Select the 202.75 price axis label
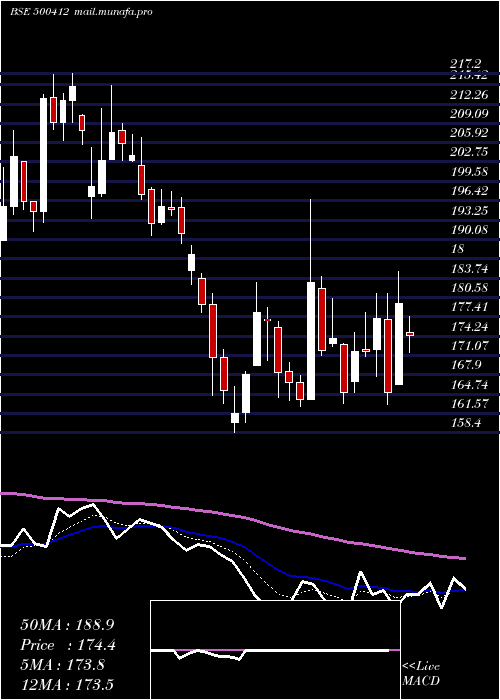Viewport: 500px width, 700px height. point(469,152)
